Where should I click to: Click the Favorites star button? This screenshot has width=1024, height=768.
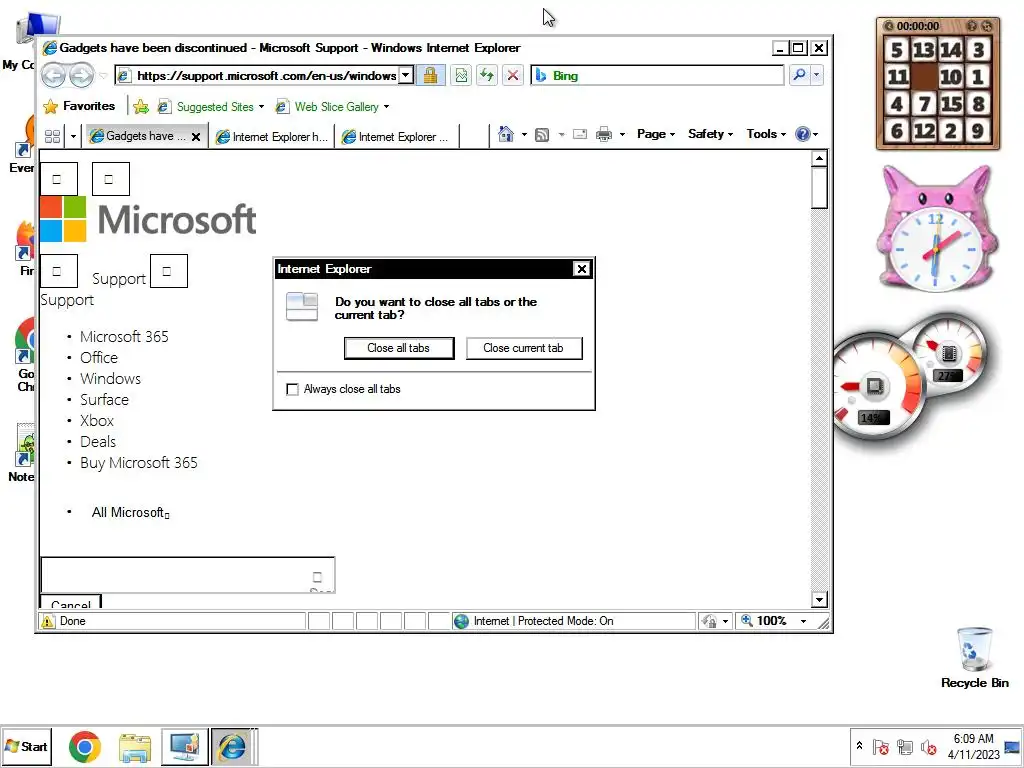point(79,106)
